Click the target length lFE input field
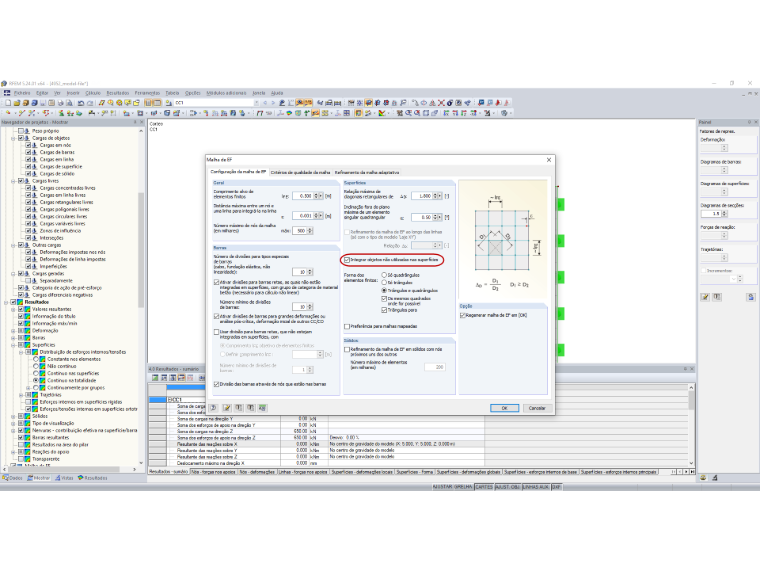Image resolution: width=760 pixels, height=570 pixels. [302, 196]
